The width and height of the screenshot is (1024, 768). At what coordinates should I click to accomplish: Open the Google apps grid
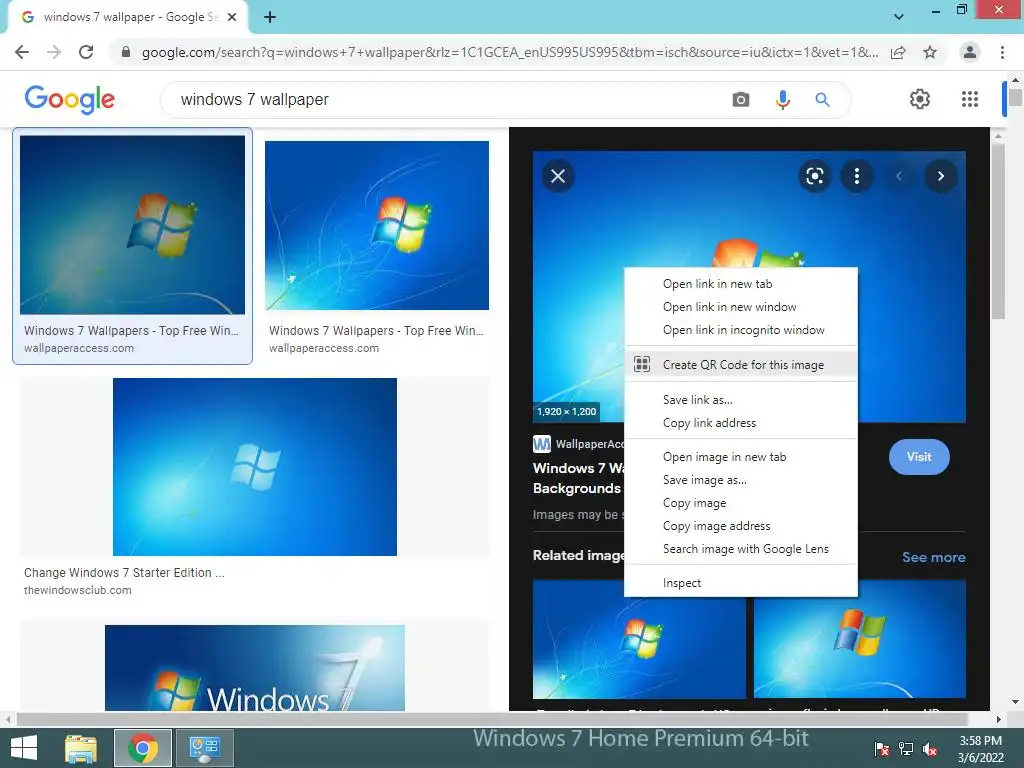click(x=970, y=99)
